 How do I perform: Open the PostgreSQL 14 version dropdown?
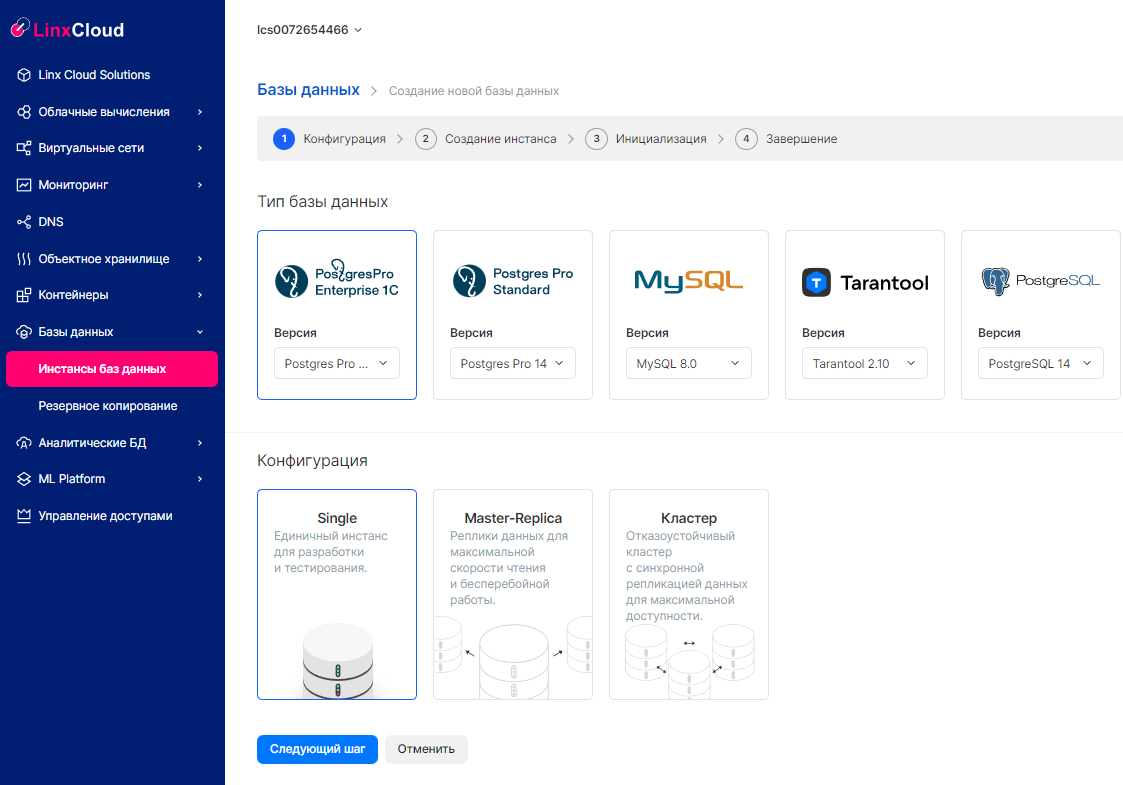[x=1041, y=363]
